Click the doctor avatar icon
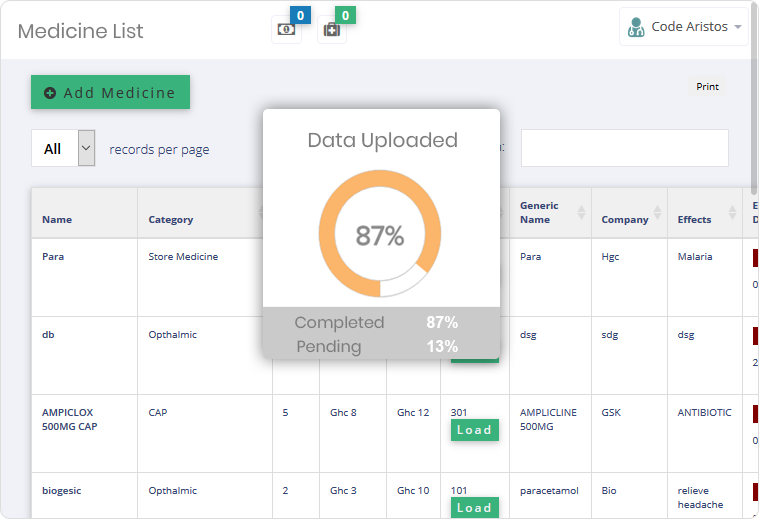 click(636, 27)
